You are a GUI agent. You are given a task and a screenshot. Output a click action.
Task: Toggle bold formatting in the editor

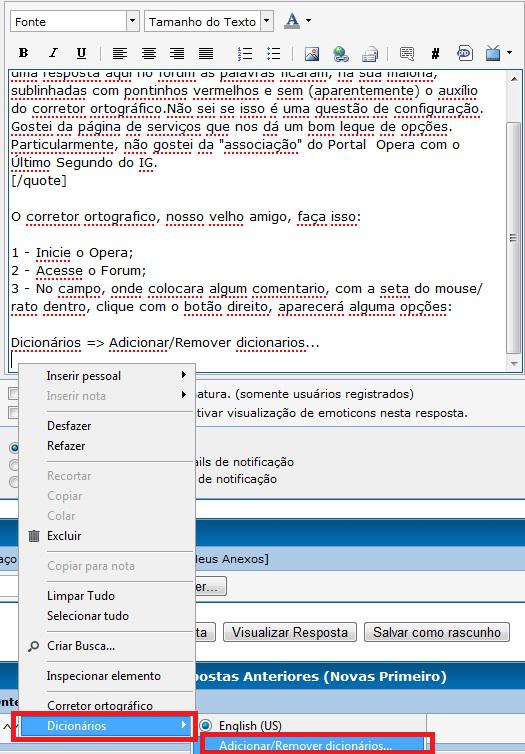(x=23, y=53)
